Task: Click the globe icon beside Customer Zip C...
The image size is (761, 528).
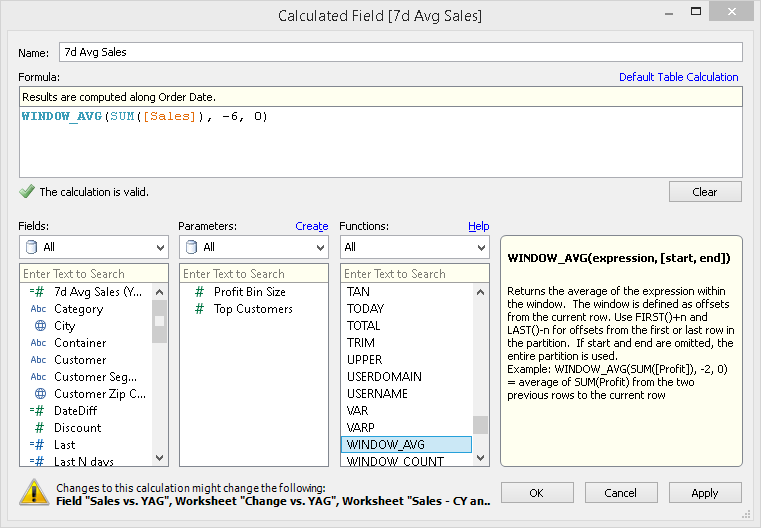Action: pos(39,394)
